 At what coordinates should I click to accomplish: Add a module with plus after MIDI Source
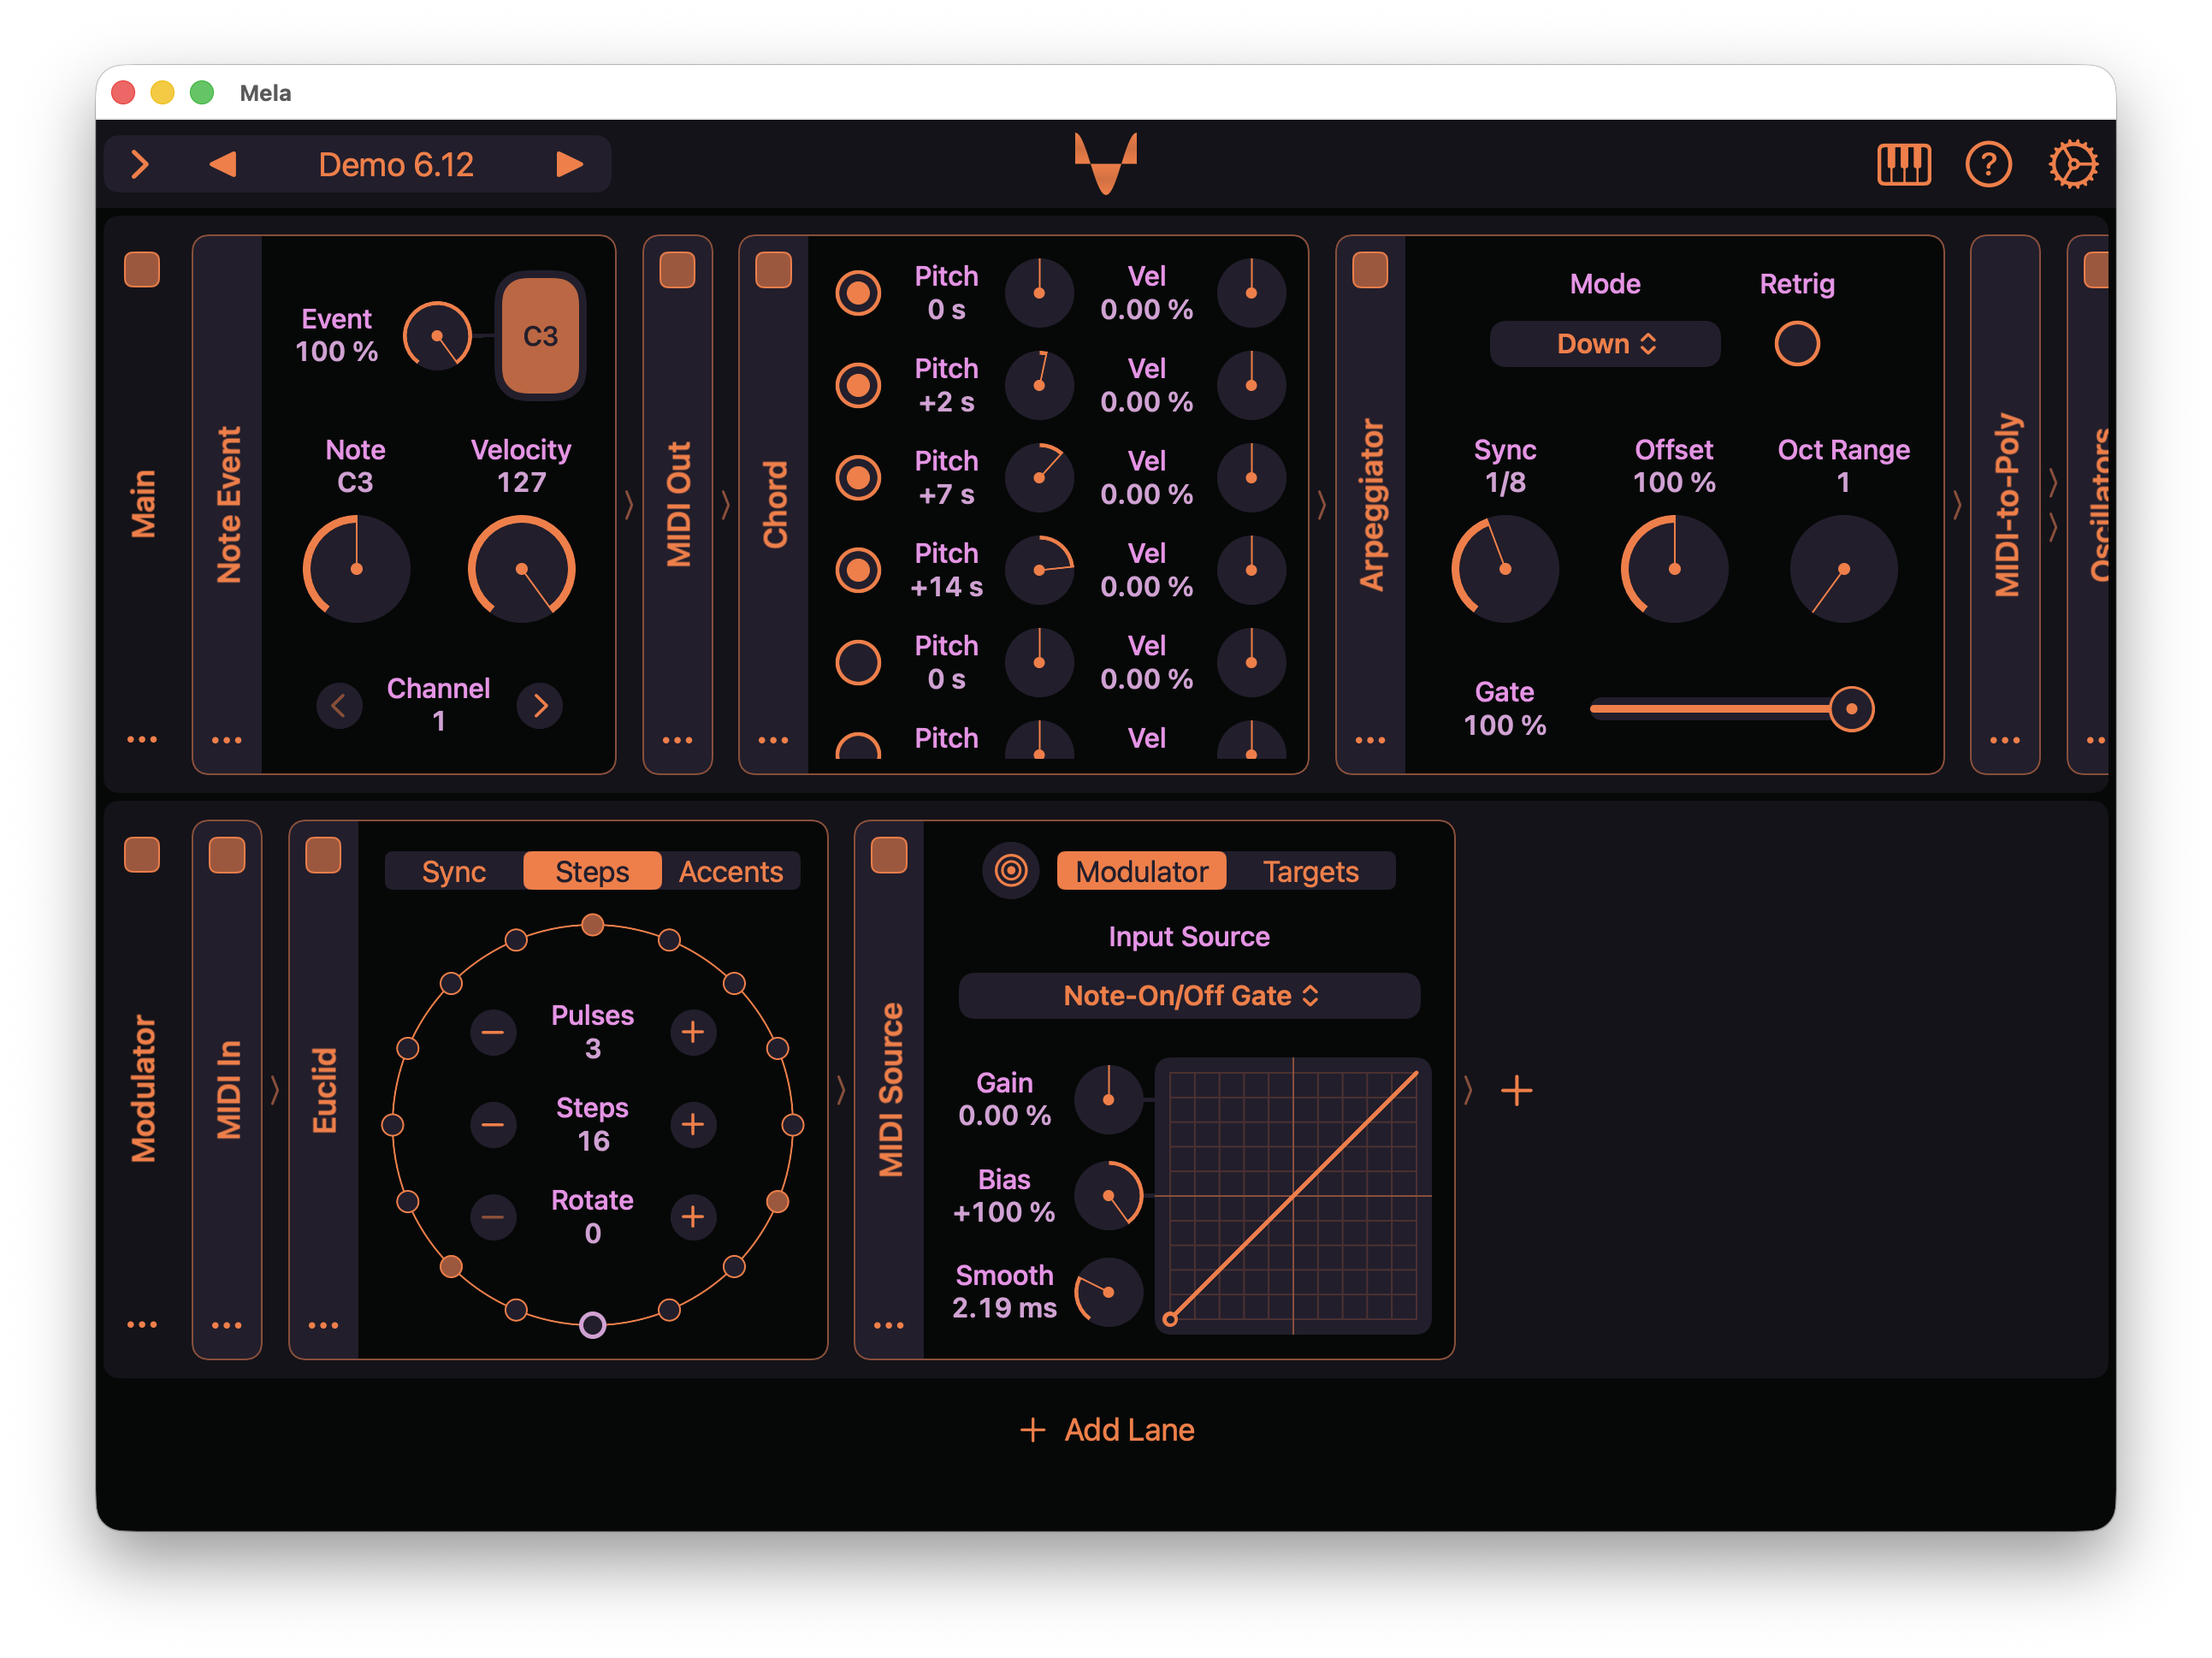click(1516, 1090)
